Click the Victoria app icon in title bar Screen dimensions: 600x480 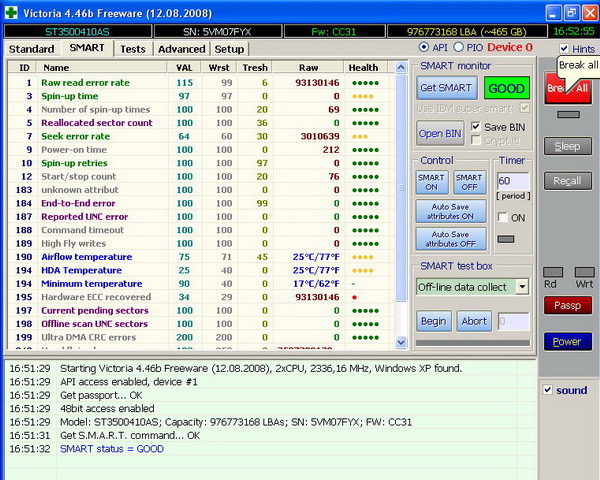point(11,12)
